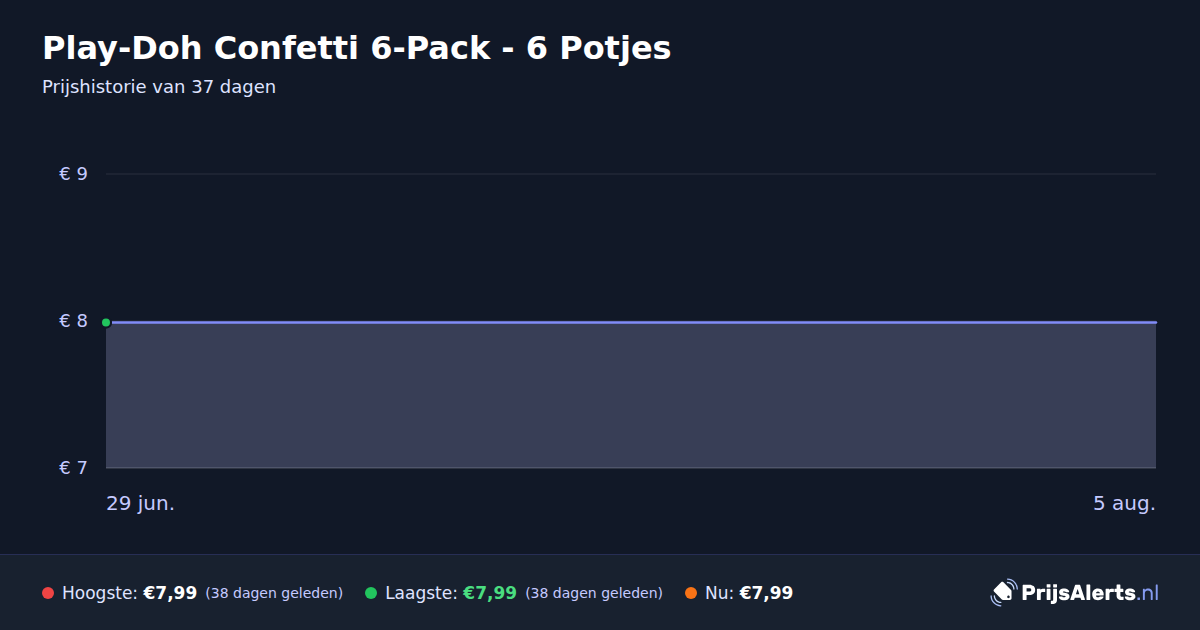
Task: Click the € 9 horizontal gridline
Action: 631,174
